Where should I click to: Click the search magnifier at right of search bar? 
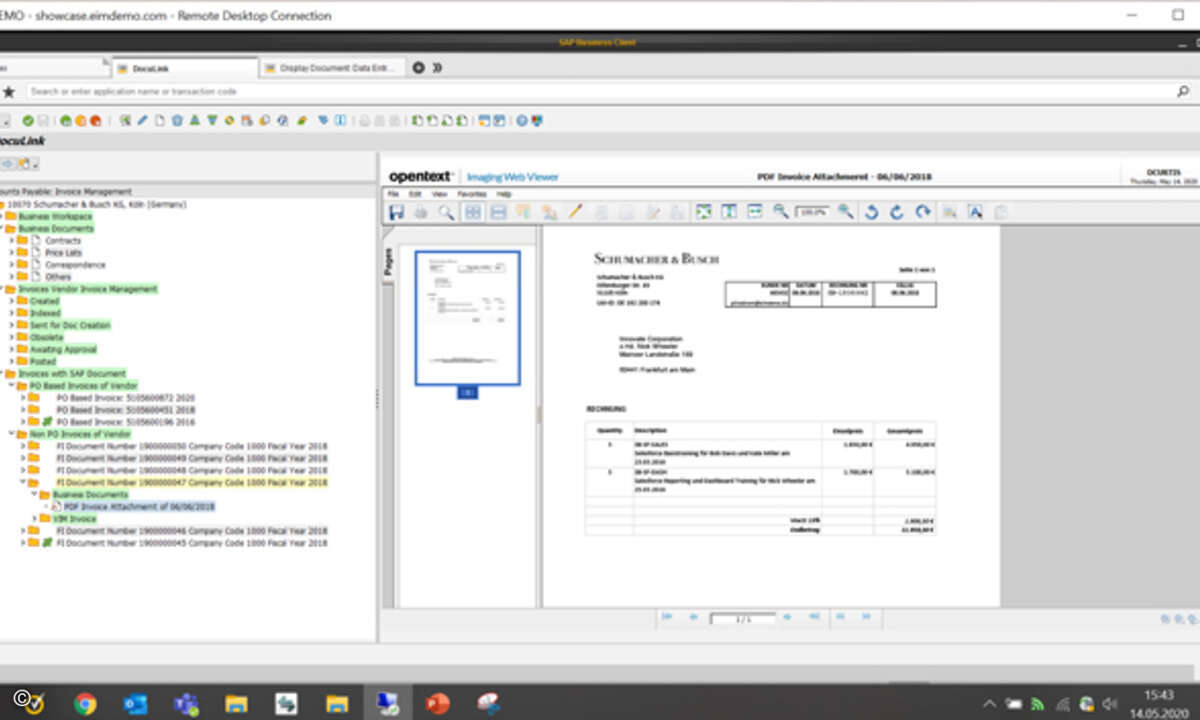1182,91
